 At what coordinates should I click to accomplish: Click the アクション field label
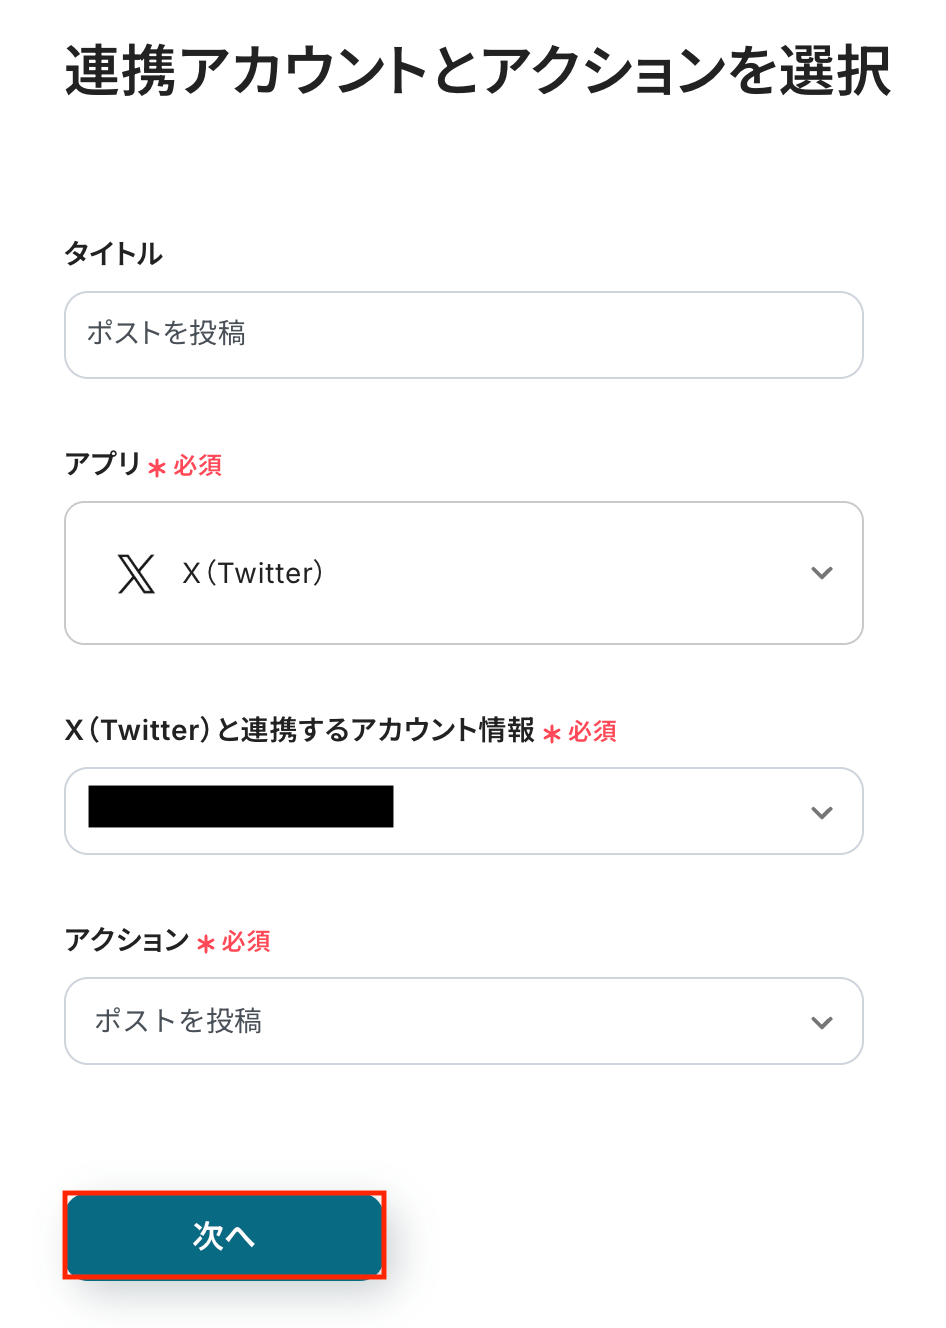[x=127, y=940]
